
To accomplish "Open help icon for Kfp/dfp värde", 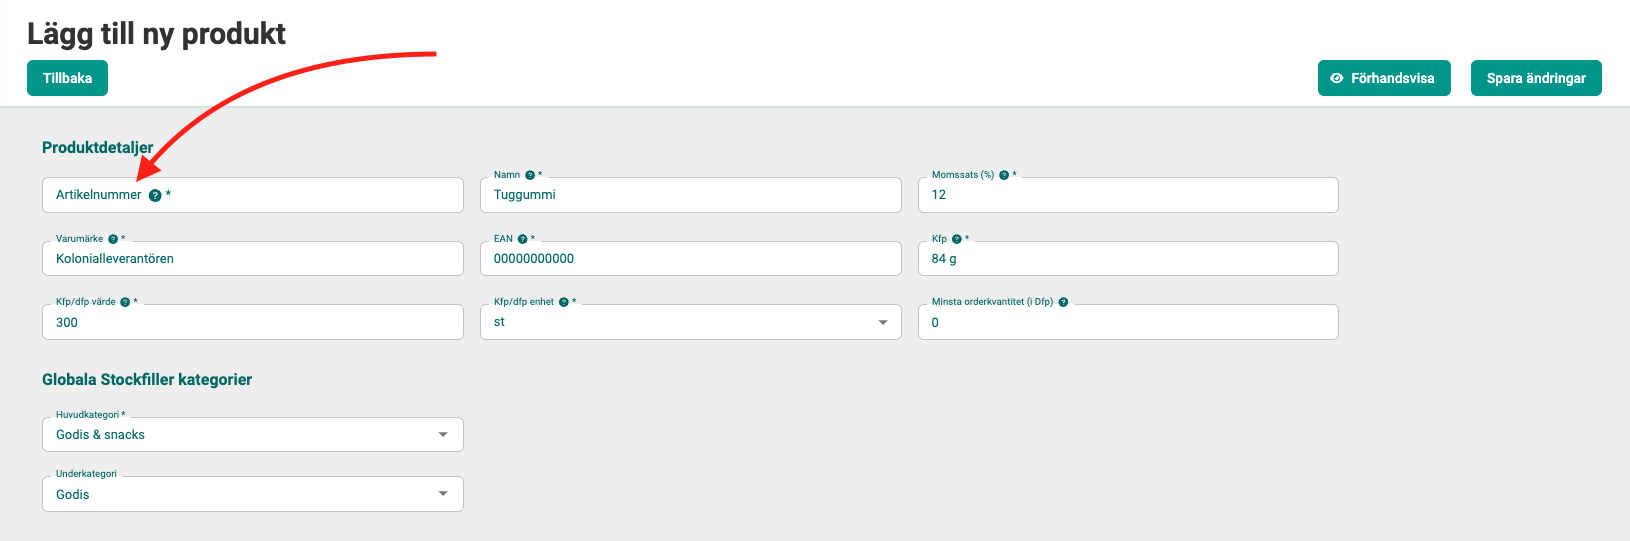I will point(125,302).
